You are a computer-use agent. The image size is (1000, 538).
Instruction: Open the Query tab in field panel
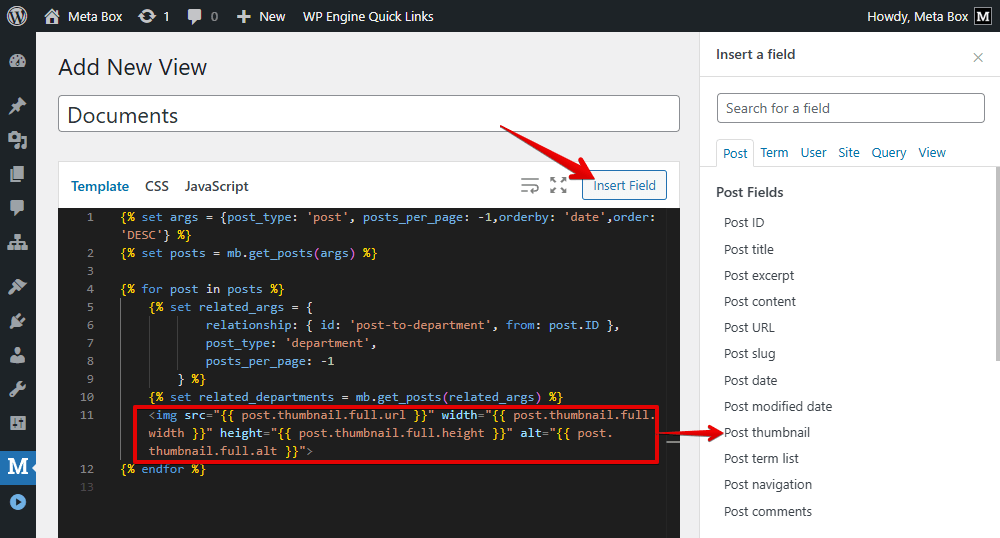pos(888,153)
